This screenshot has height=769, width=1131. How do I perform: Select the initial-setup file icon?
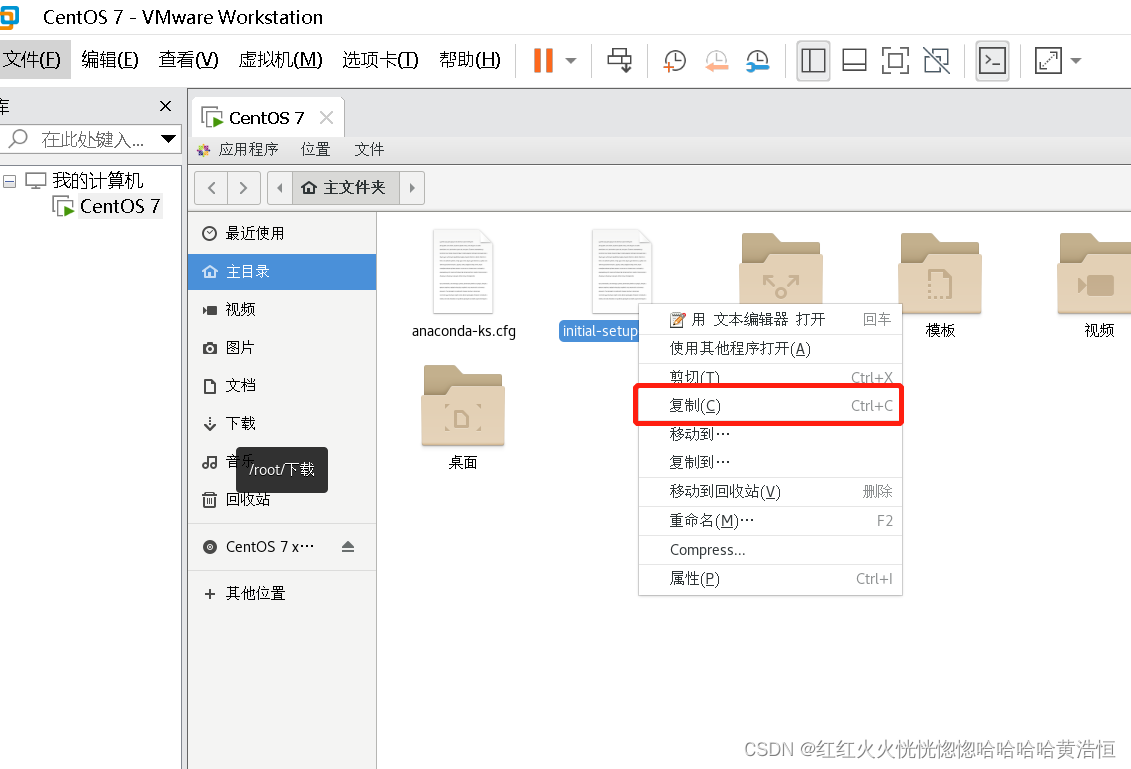point(620,271)
